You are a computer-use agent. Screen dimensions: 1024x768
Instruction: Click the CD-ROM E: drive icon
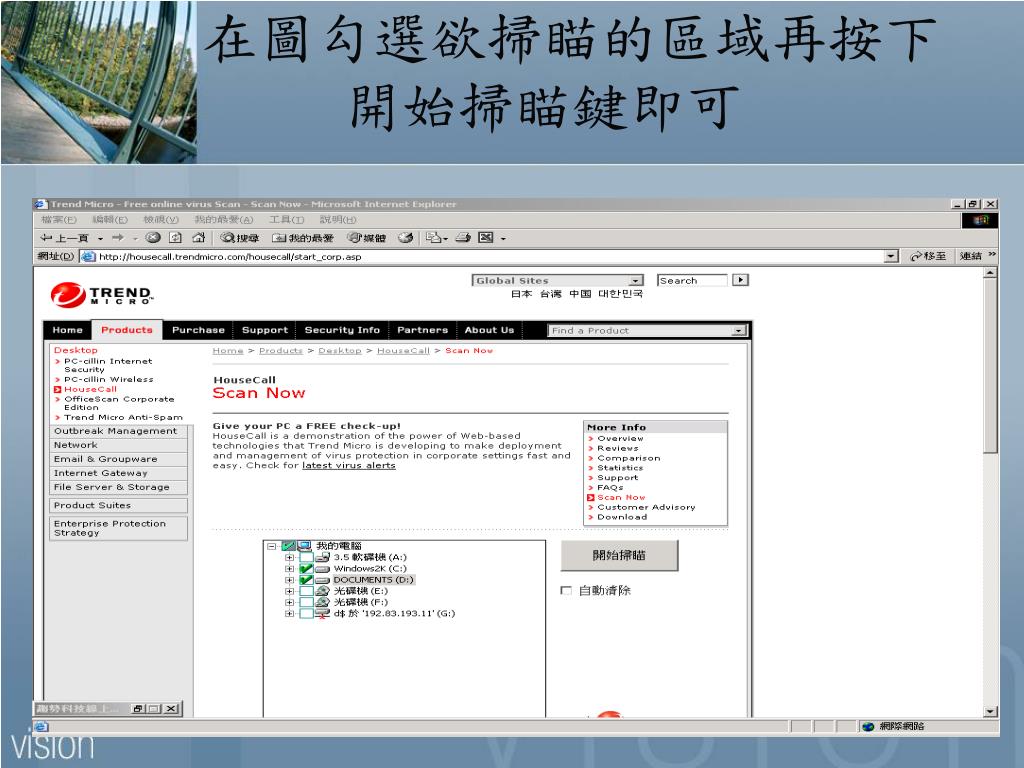click(322, 591)
